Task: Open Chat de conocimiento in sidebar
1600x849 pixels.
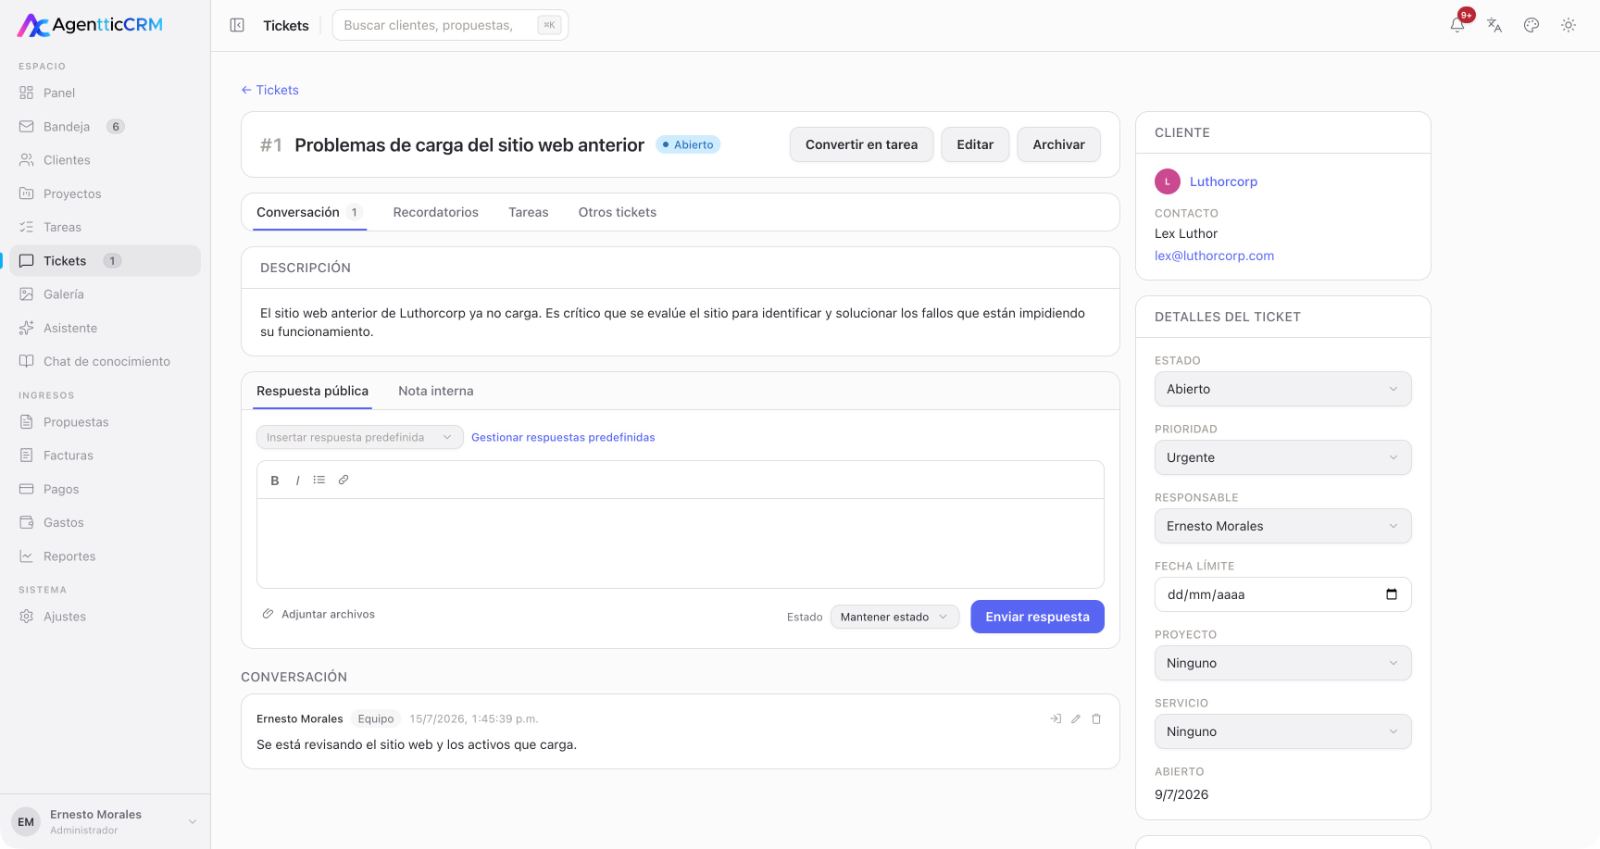Action: pyautogui.click(x=105, y=361)
